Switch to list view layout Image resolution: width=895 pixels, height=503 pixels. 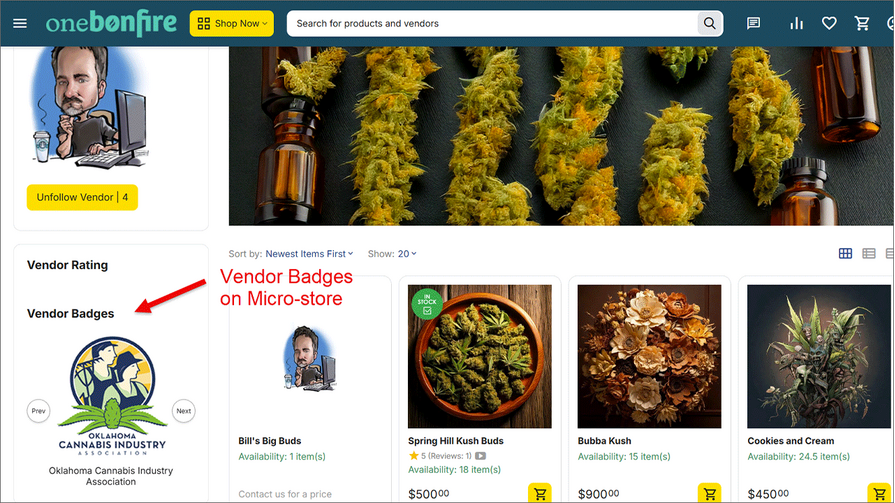(x=868, y=254)
